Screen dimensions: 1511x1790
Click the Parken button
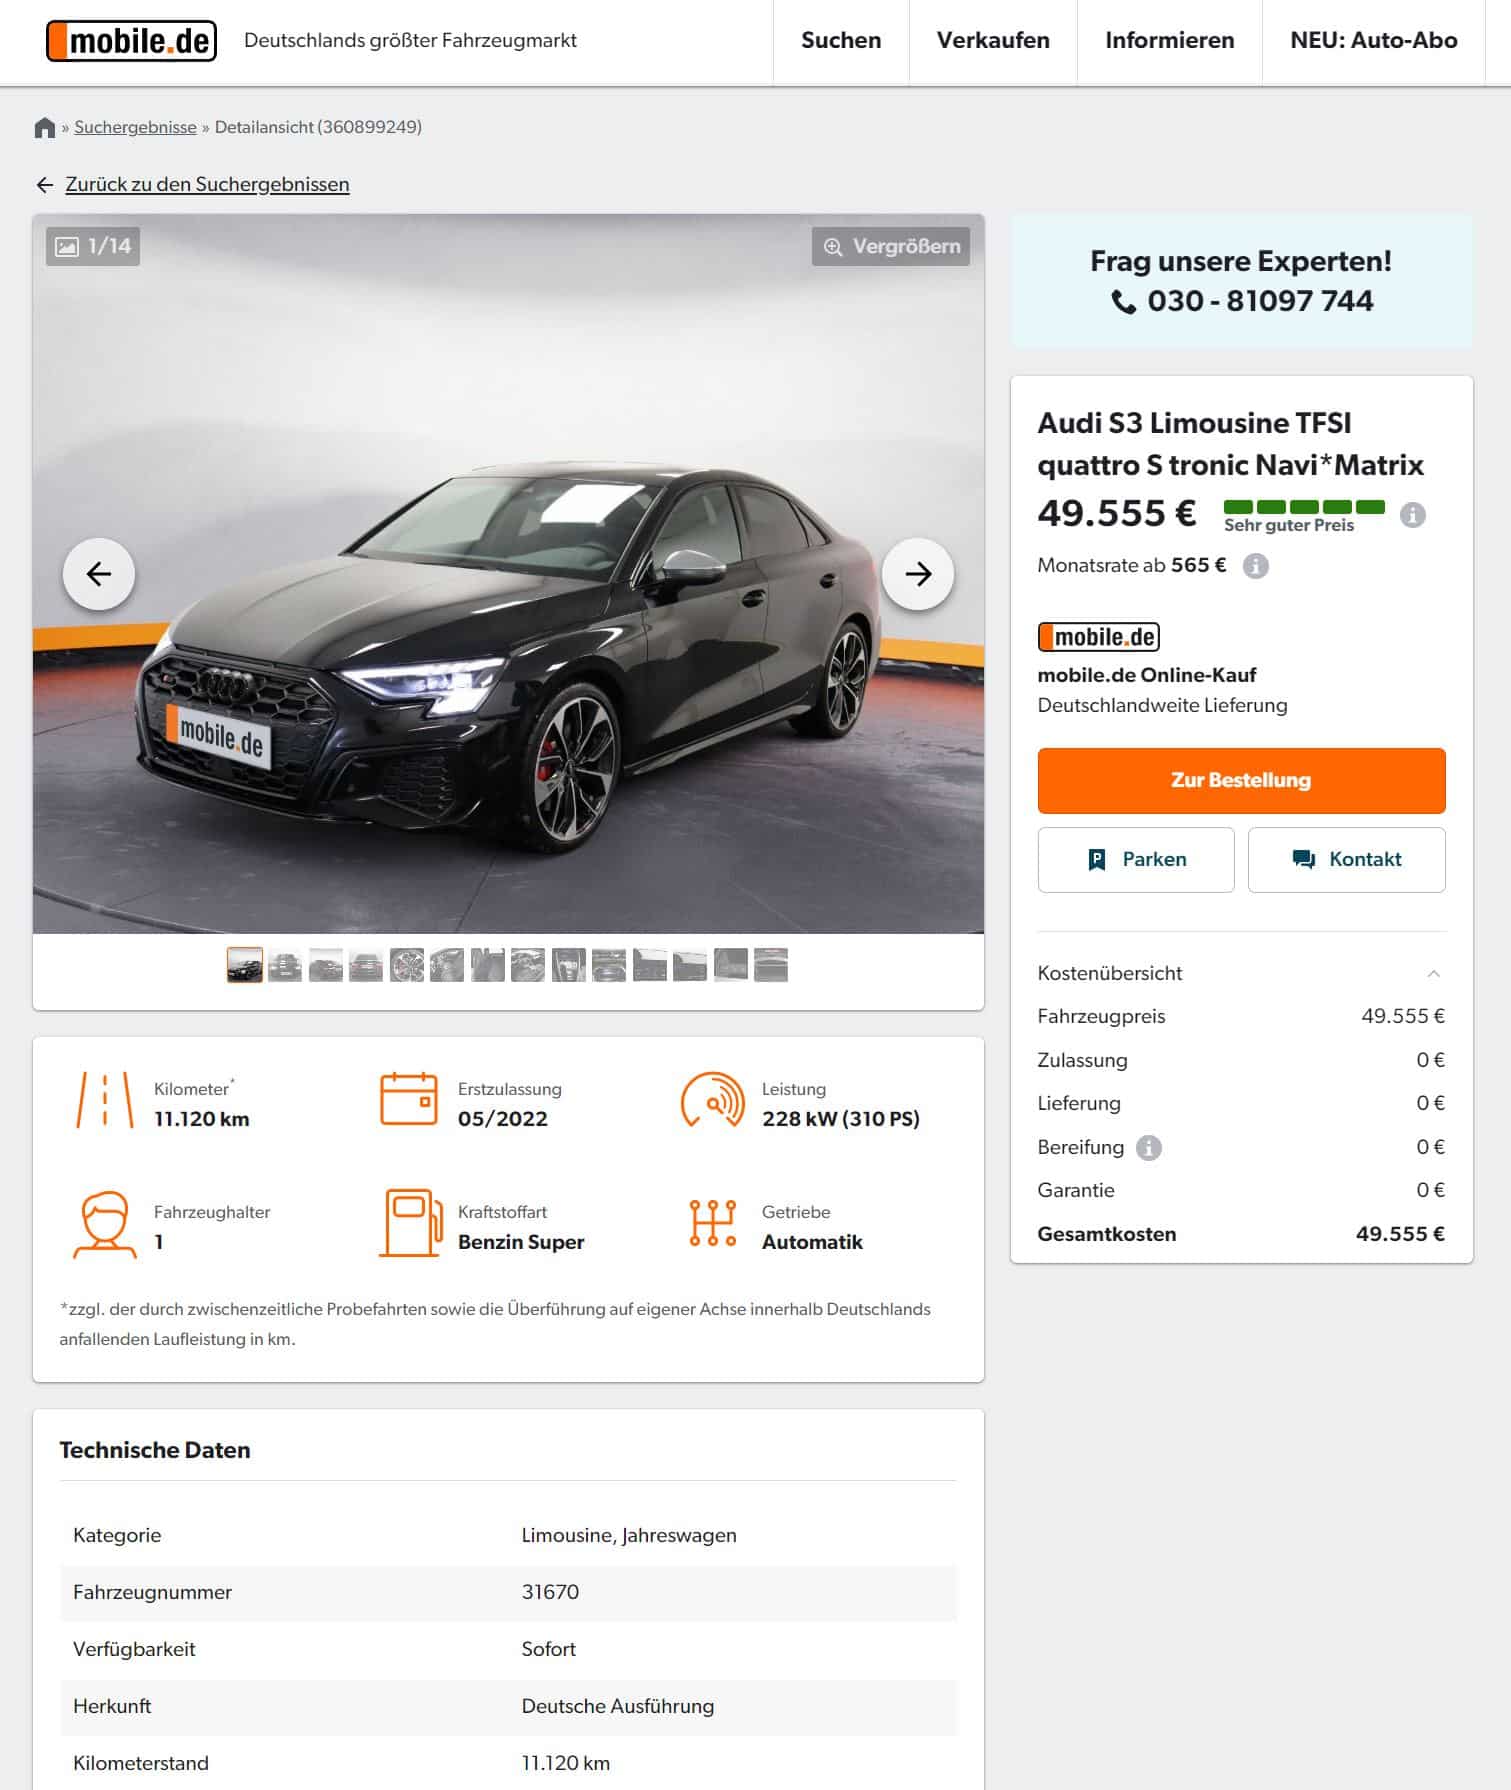point(1136,859)
